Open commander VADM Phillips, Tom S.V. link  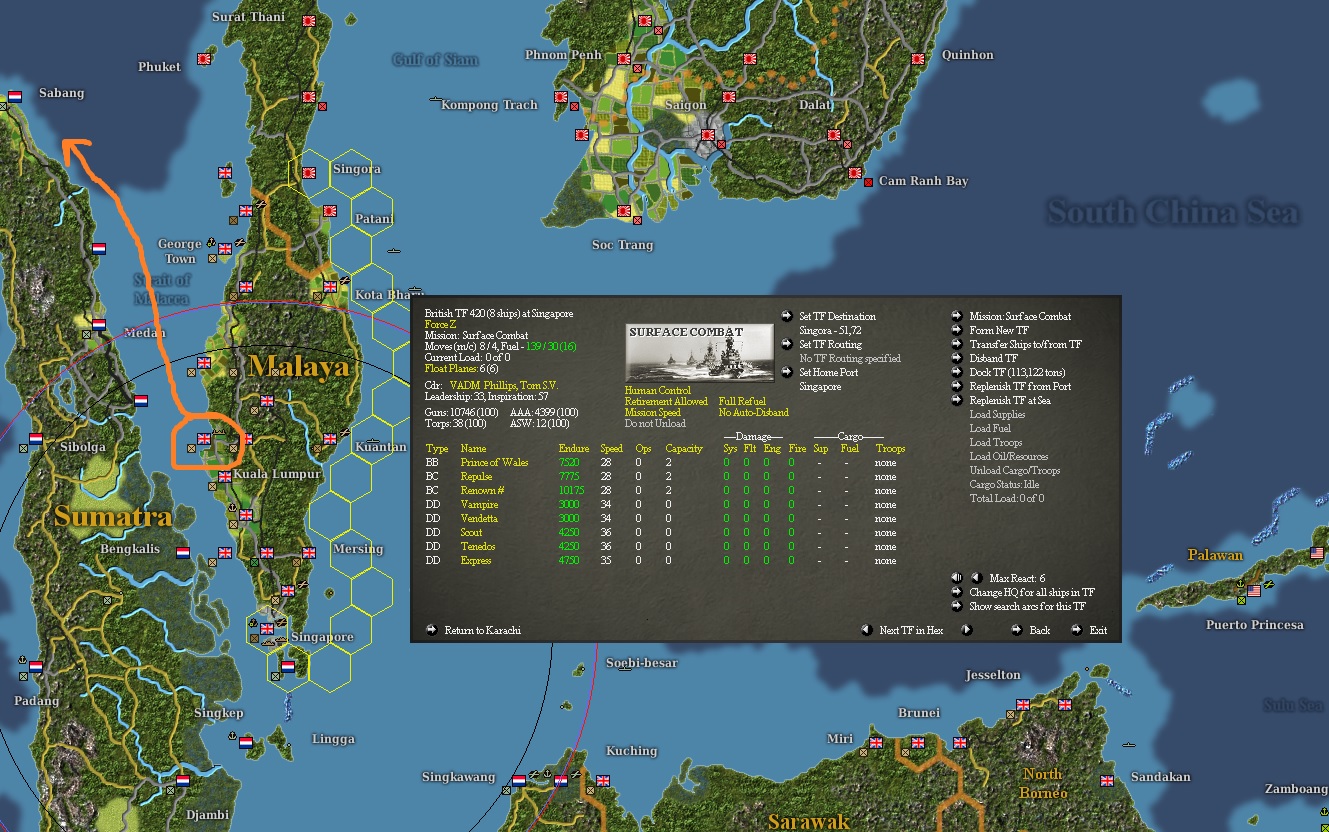[504, 384]
